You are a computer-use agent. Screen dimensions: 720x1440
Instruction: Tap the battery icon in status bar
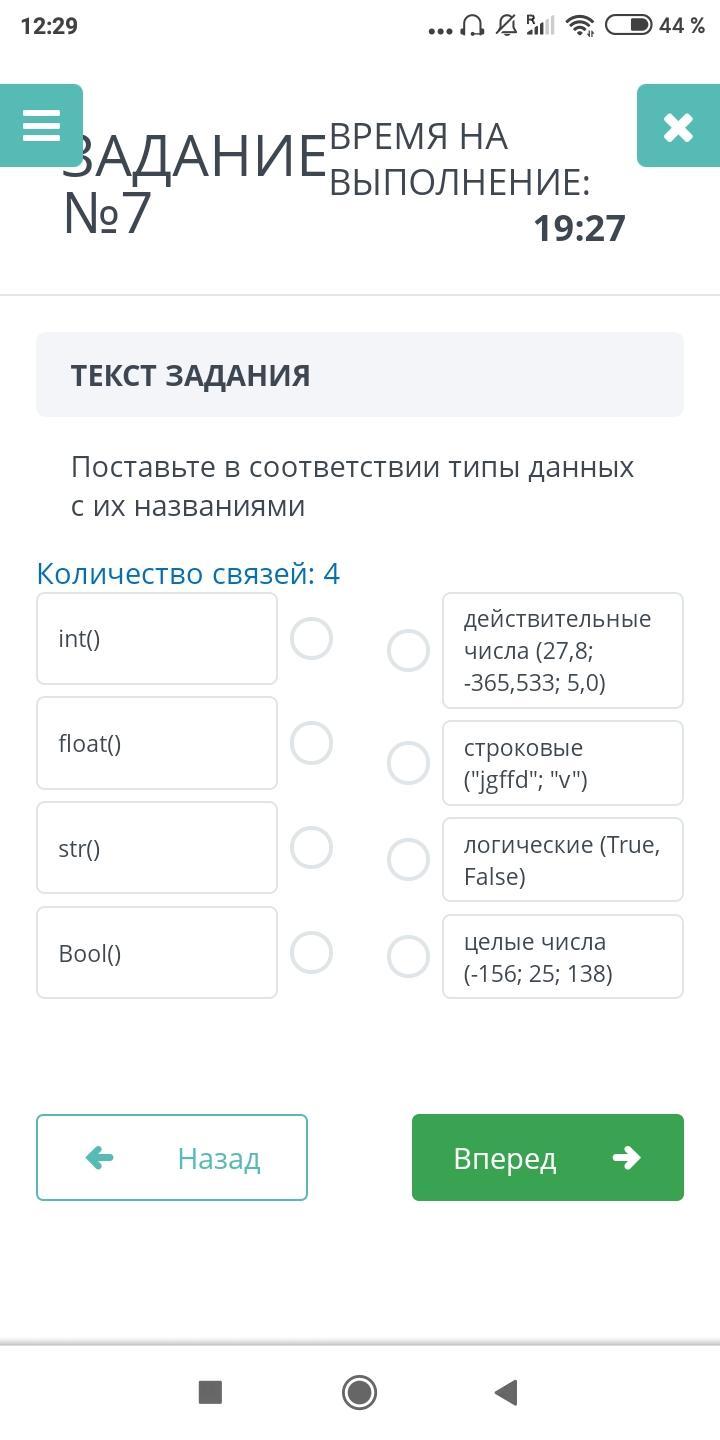click(629, 25)
